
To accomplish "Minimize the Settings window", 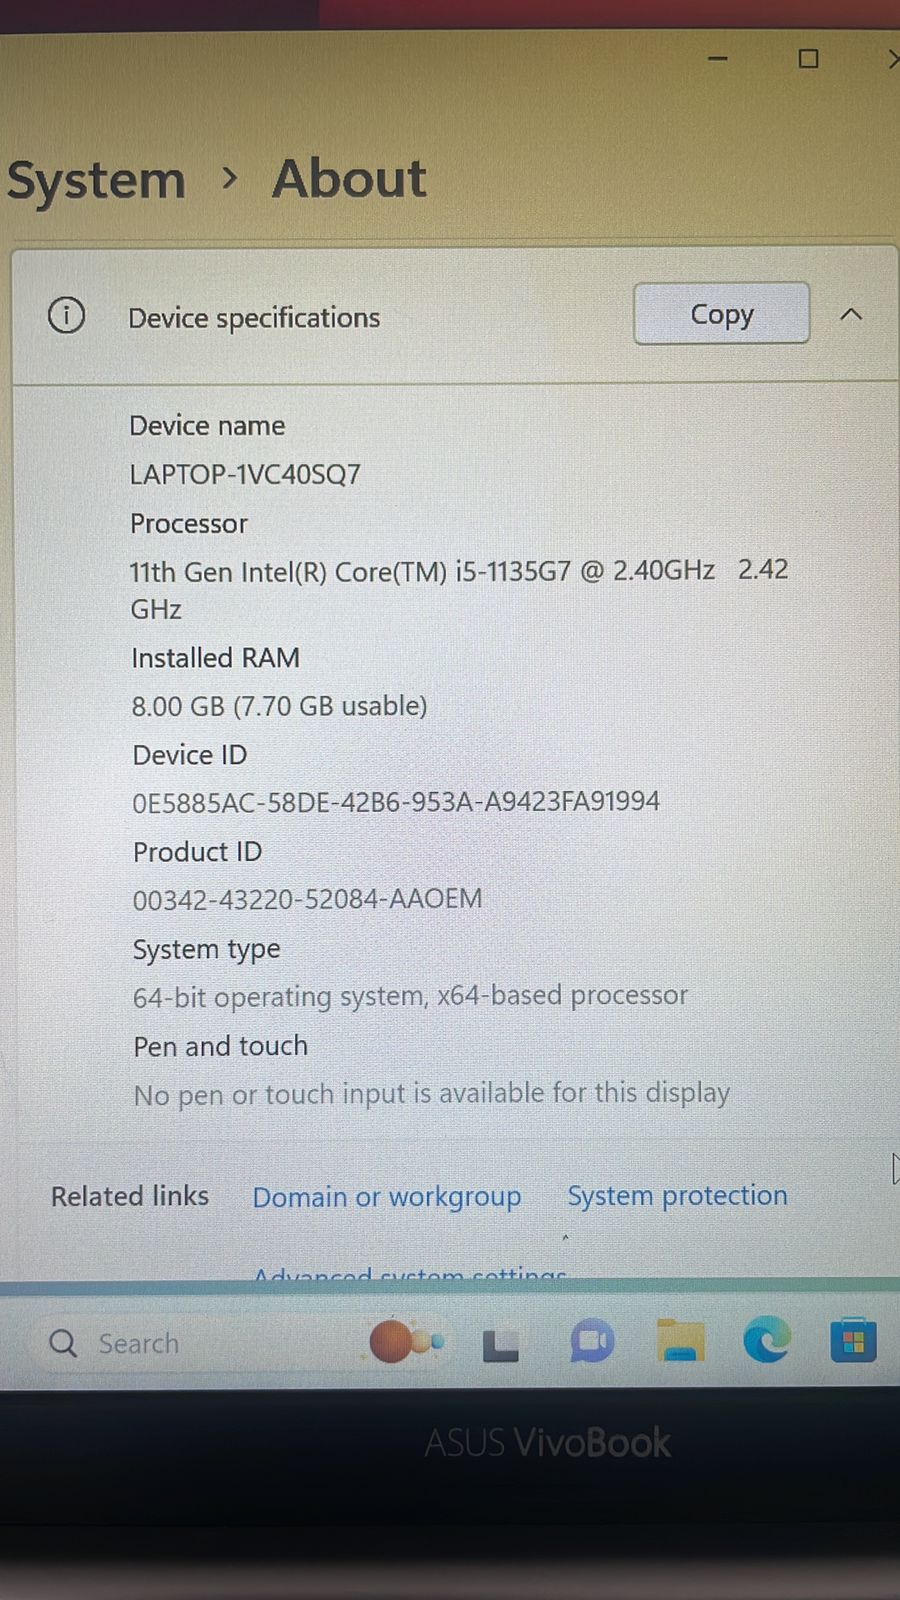I will point(717,59).
